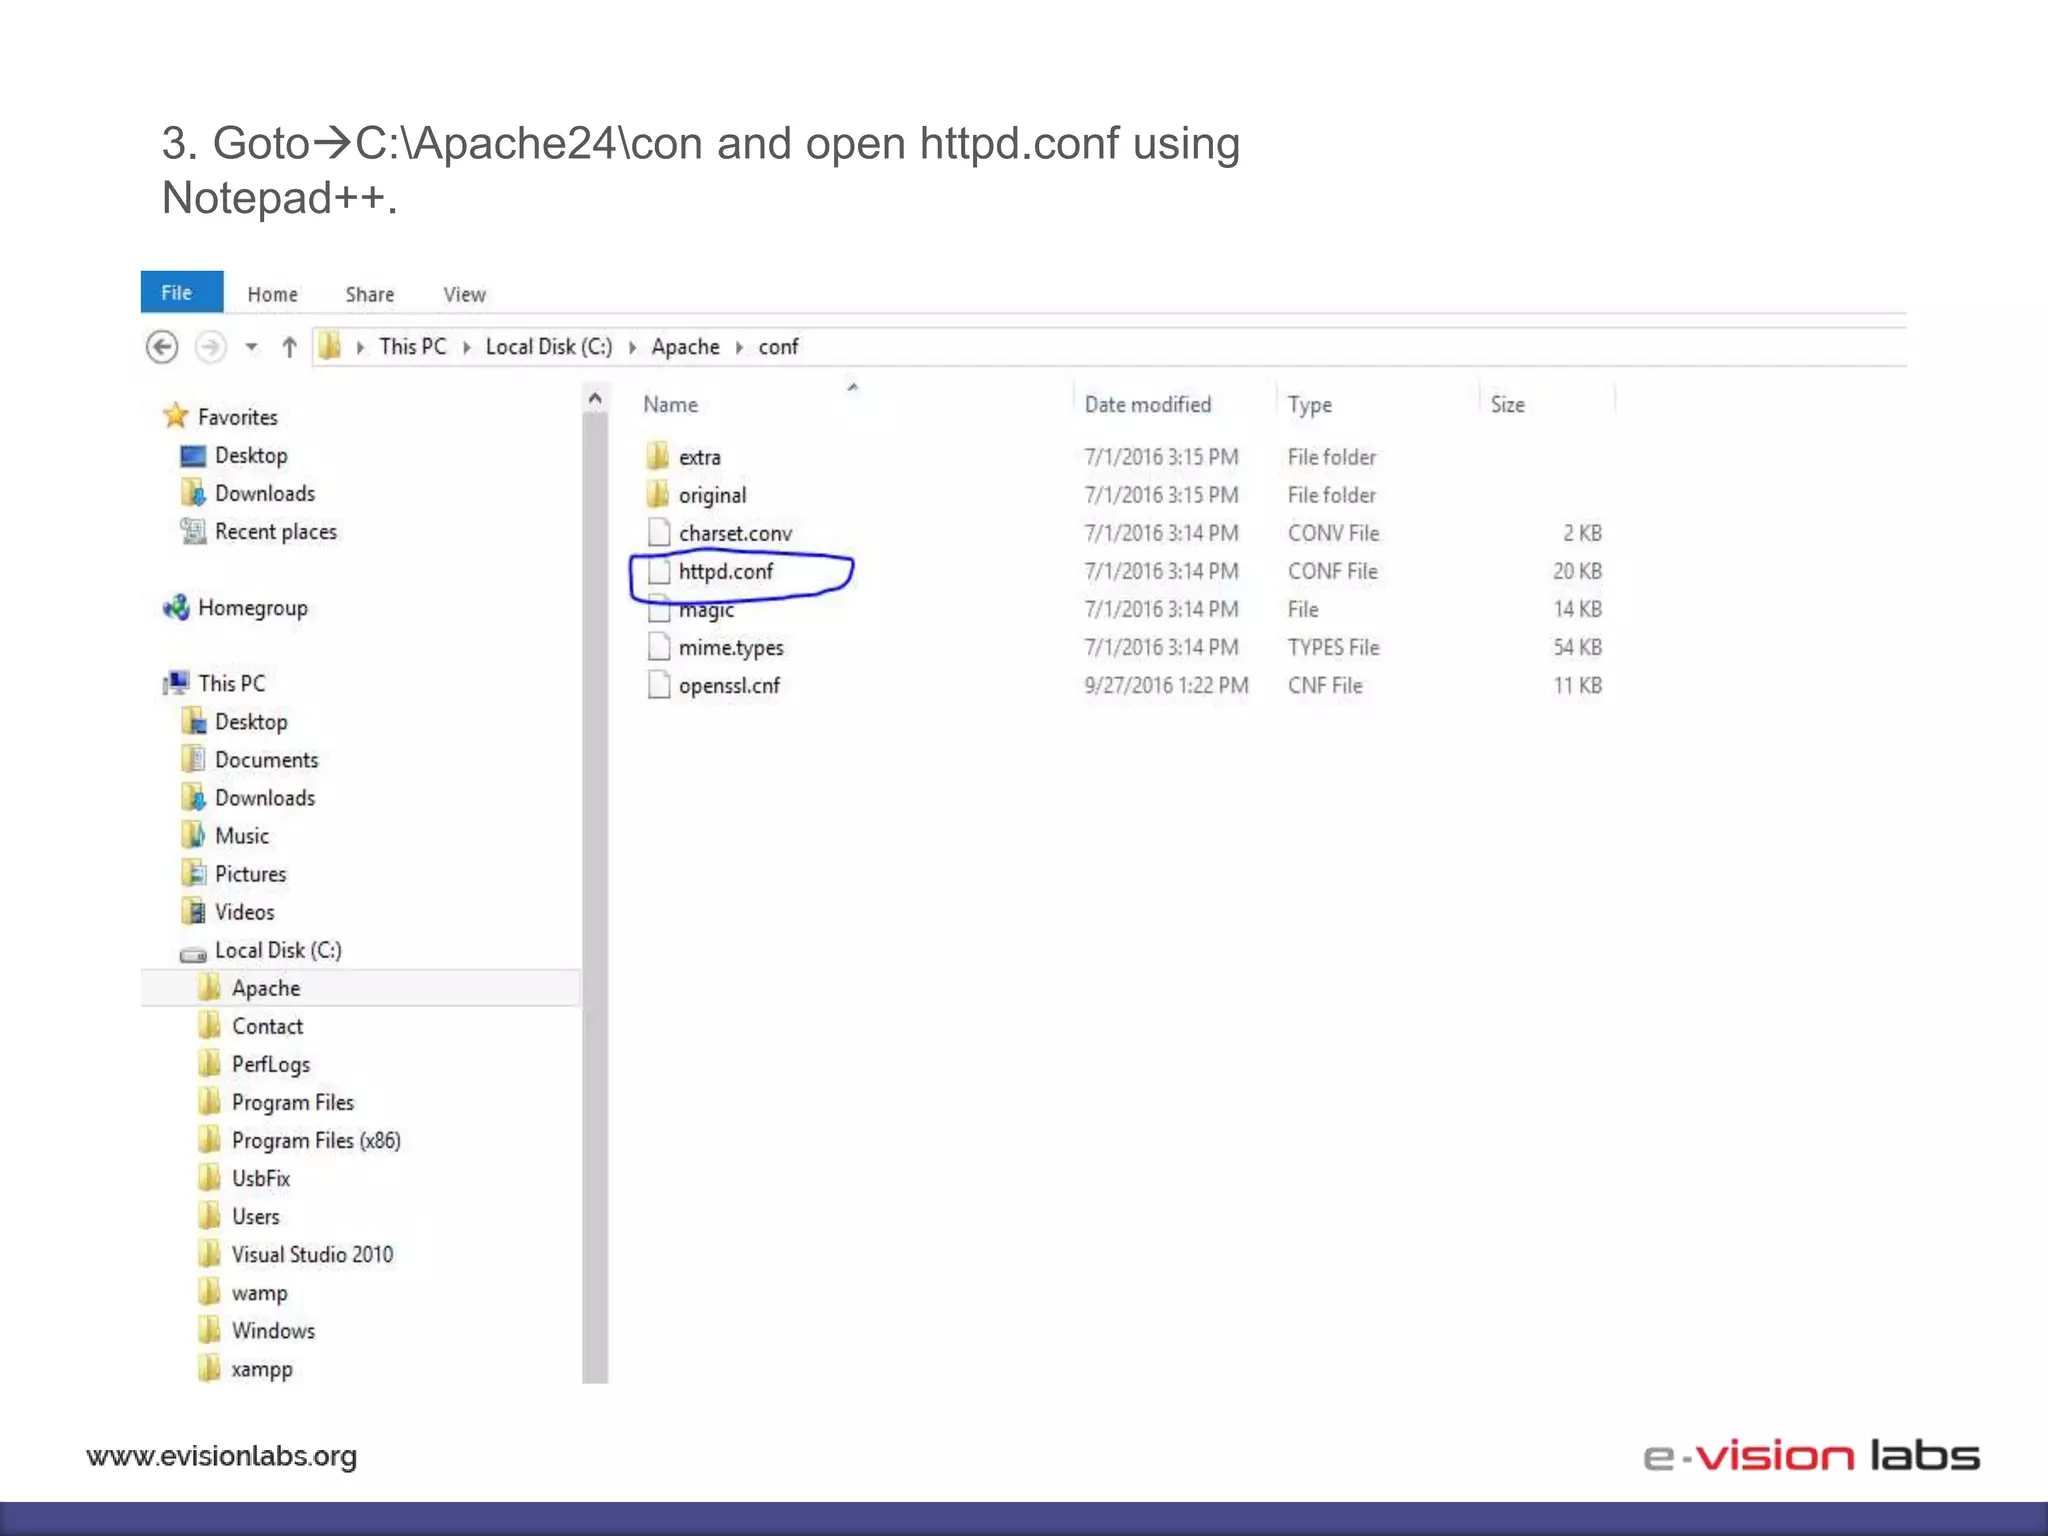Sort files by the Type column
2048x1536 pixels.
tap(1309, 405)
